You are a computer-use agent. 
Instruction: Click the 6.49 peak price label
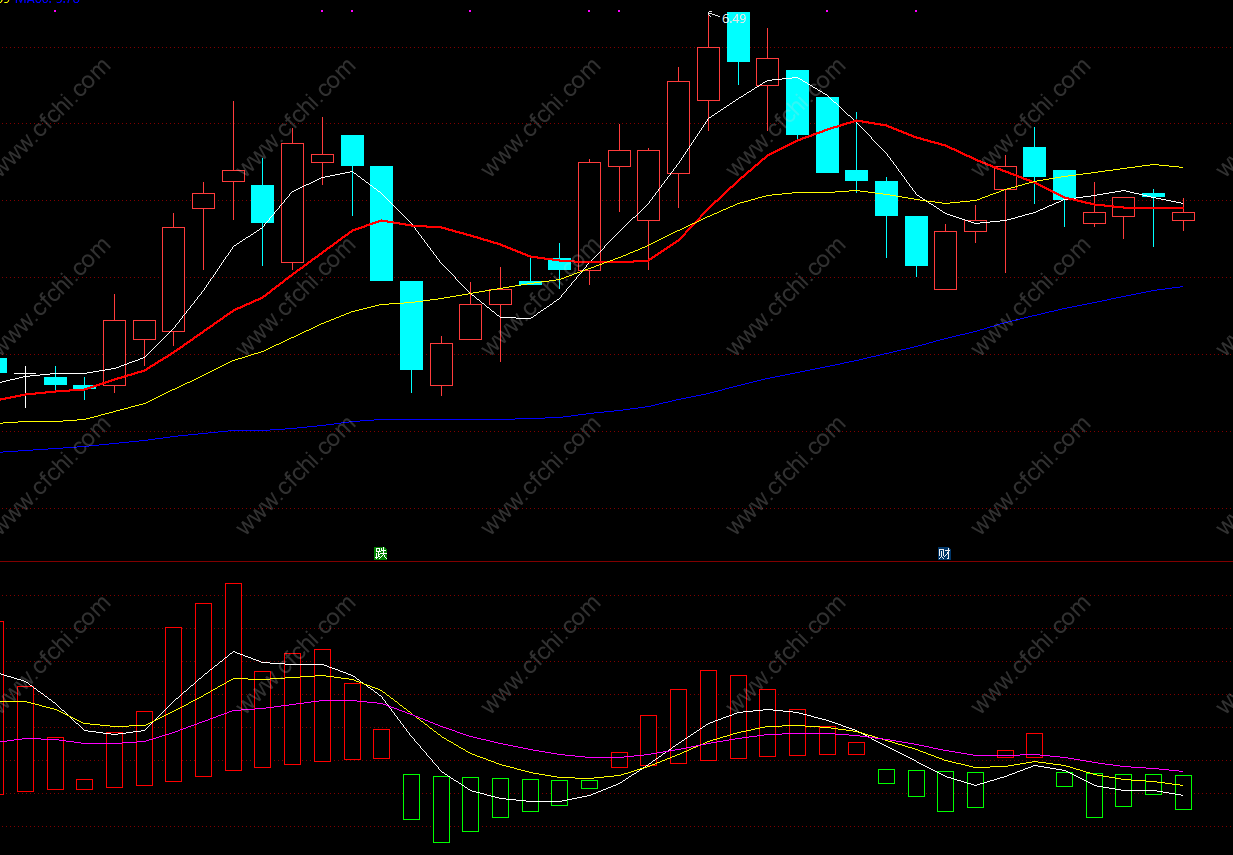pos(734,18)
